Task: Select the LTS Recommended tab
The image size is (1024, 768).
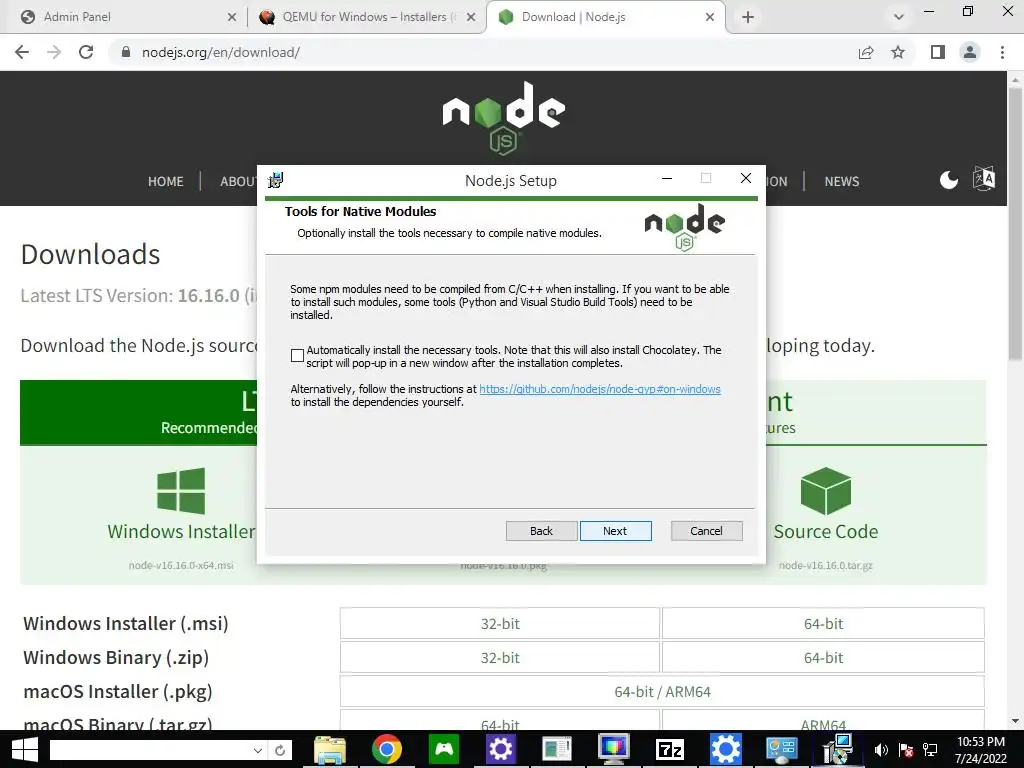Action: pos(138,413)
